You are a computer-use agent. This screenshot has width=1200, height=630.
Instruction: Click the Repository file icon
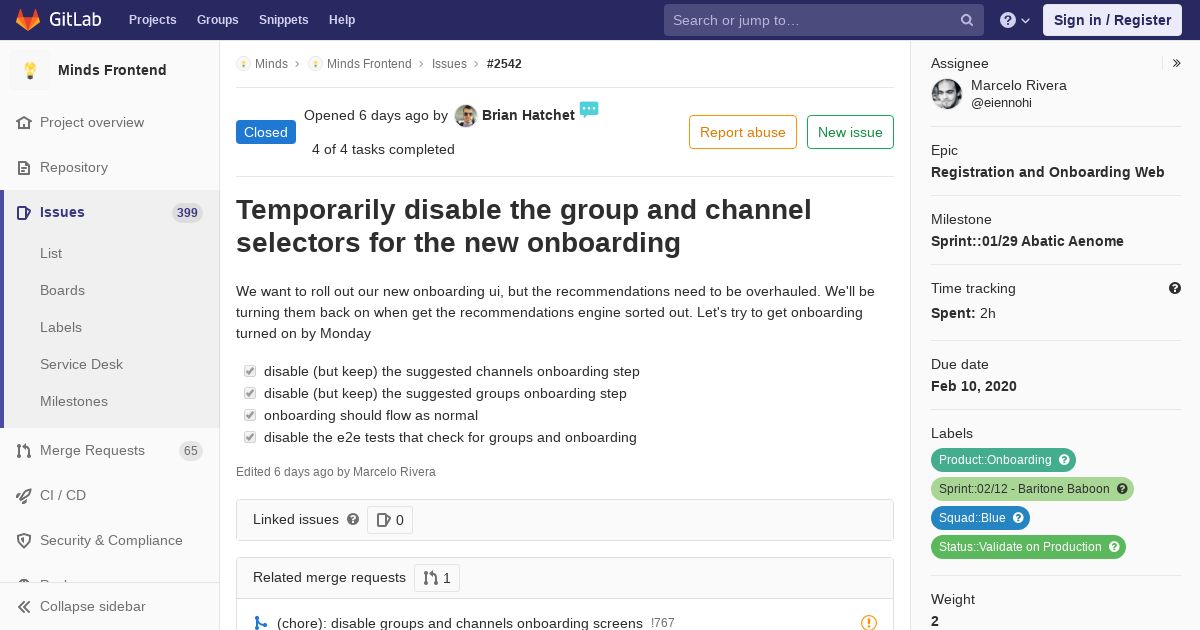[24, 167]
